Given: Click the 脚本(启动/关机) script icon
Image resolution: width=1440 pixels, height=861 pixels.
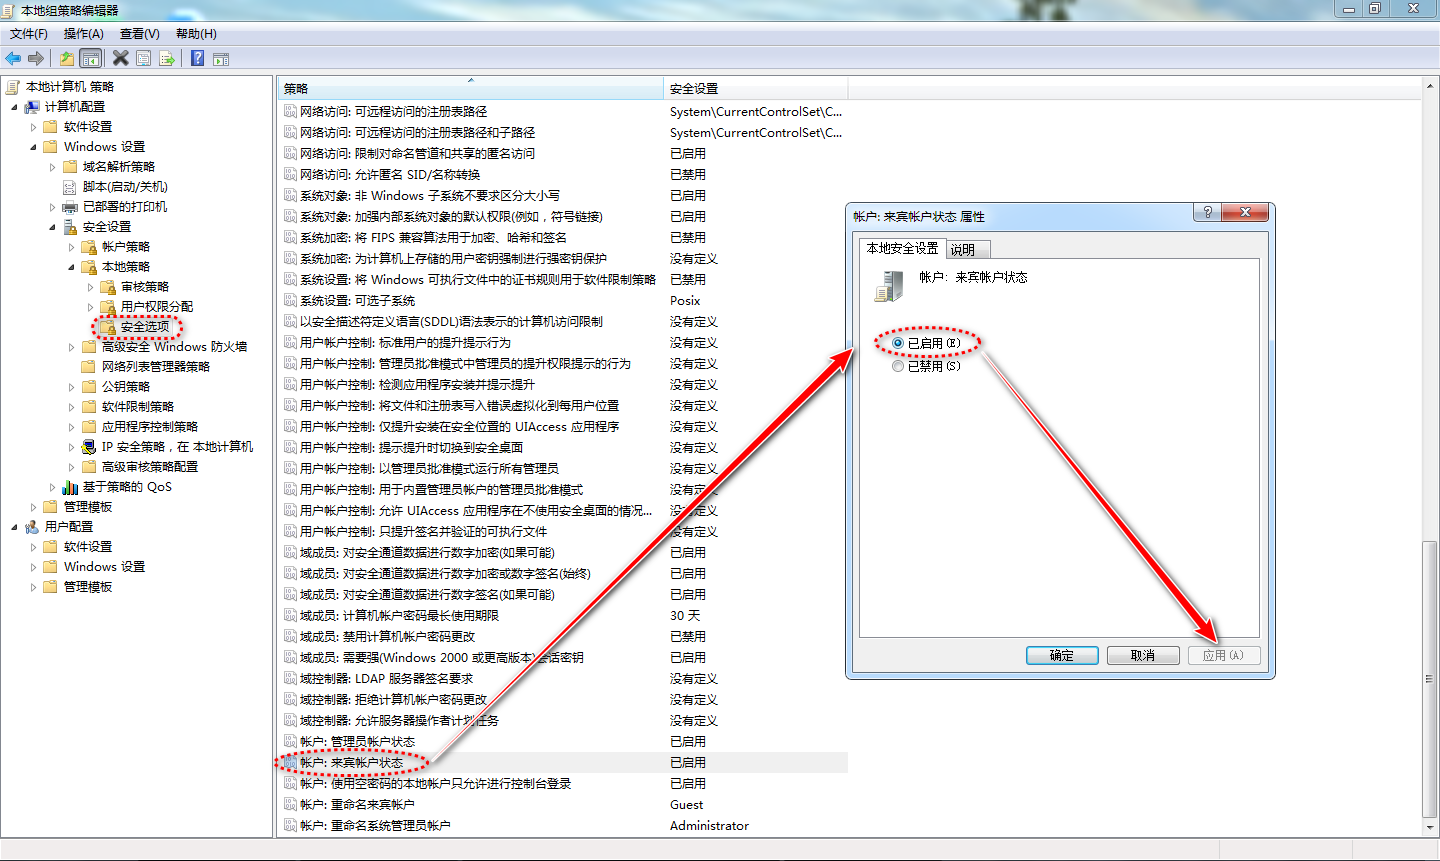Looking at the screenshot, I should [x=70, y=187].
